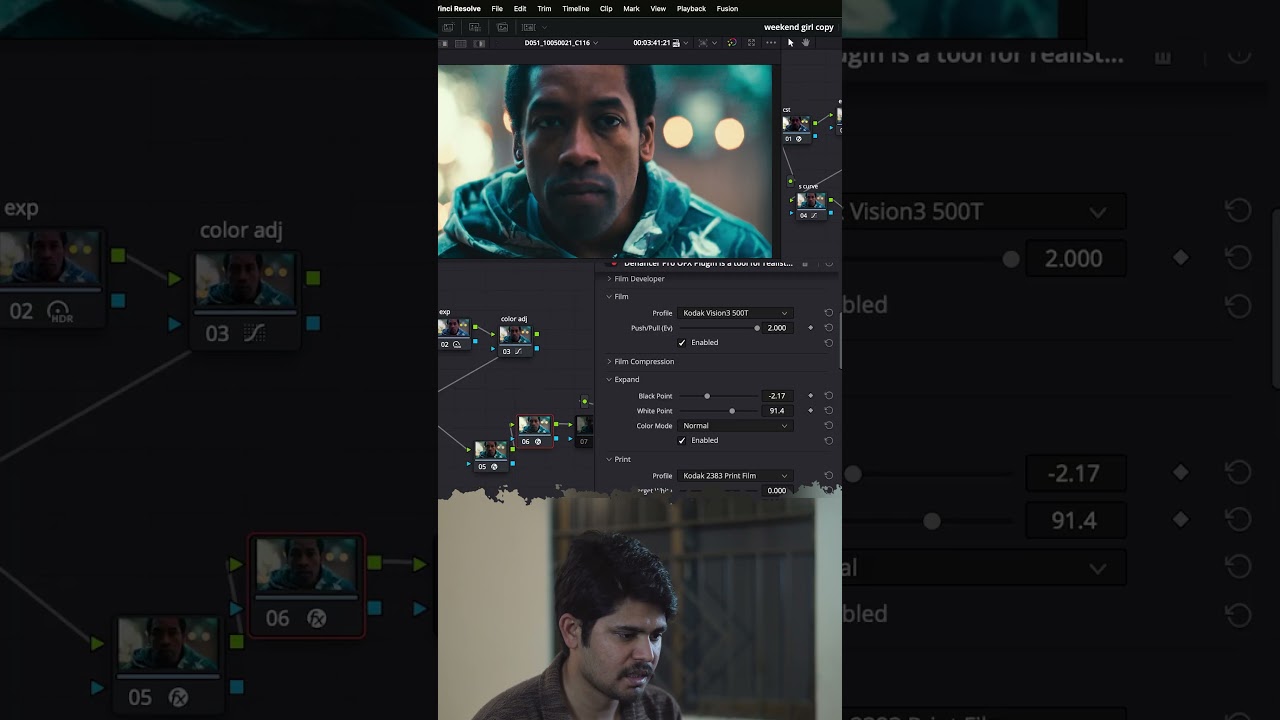Select node 06 in the node graph
Viewport: 1280px width, 720px height.
(534, 431)
